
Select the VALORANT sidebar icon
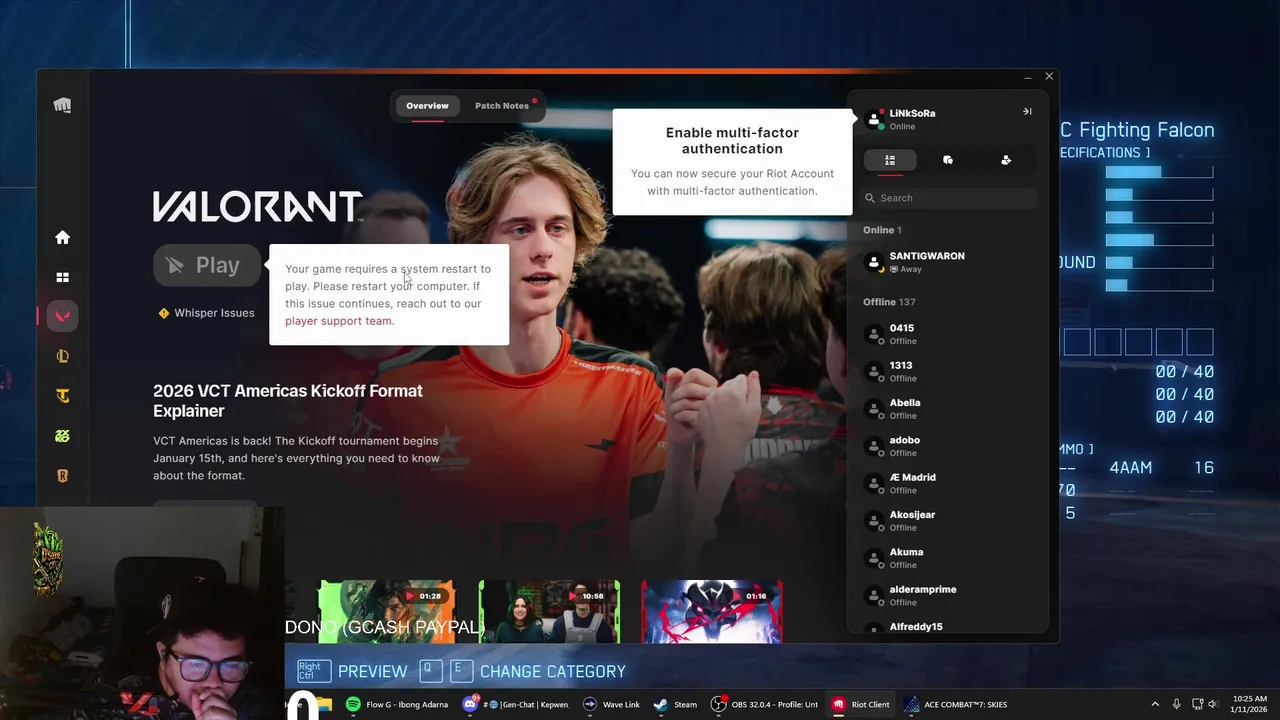click(x=62, y=316)
